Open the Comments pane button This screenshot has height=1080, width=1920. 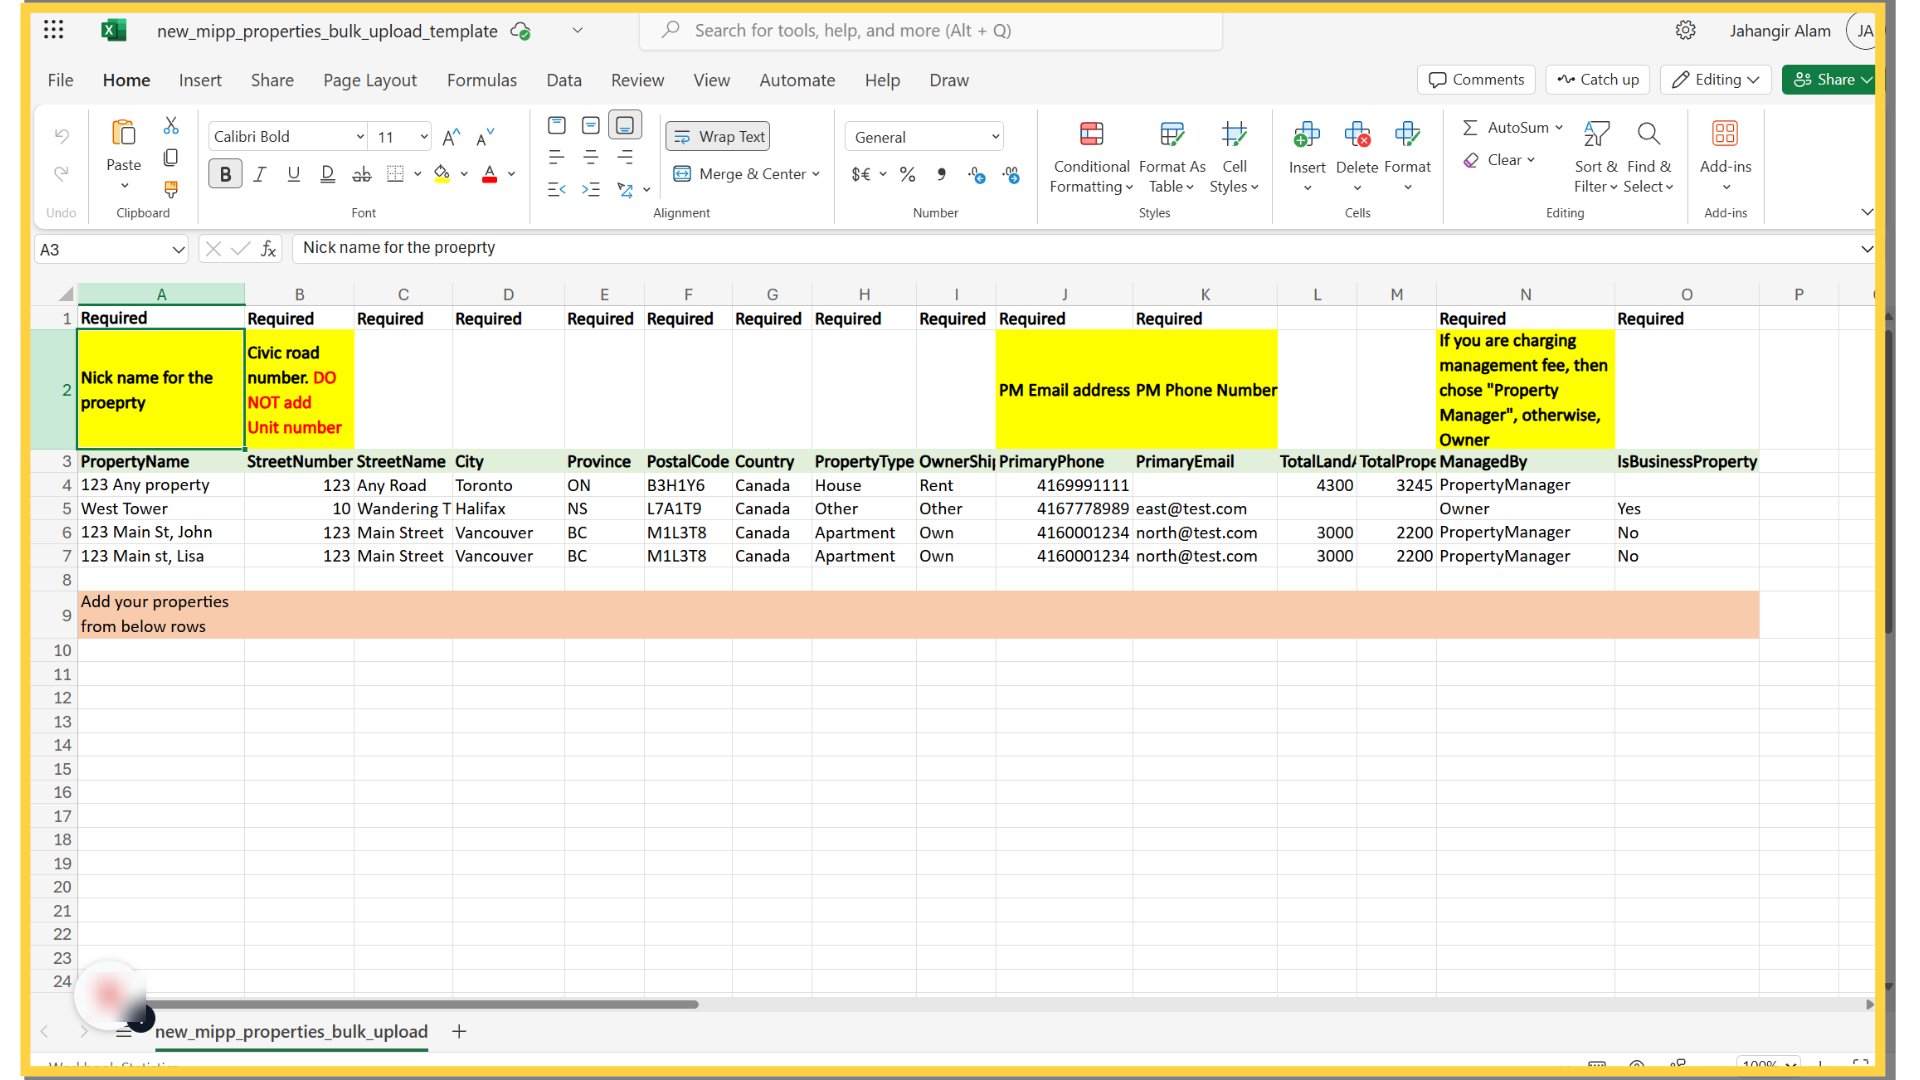tap(1477, 80)
